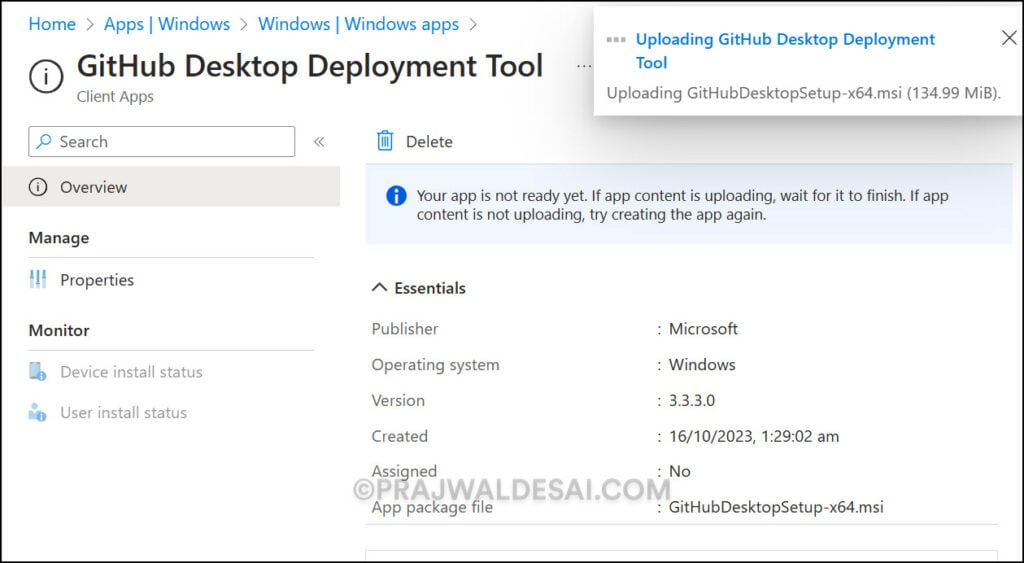This screenshot has height=563, width=1024.
Task: Click the Essentials chevron arrow
Action: [379, 287]
